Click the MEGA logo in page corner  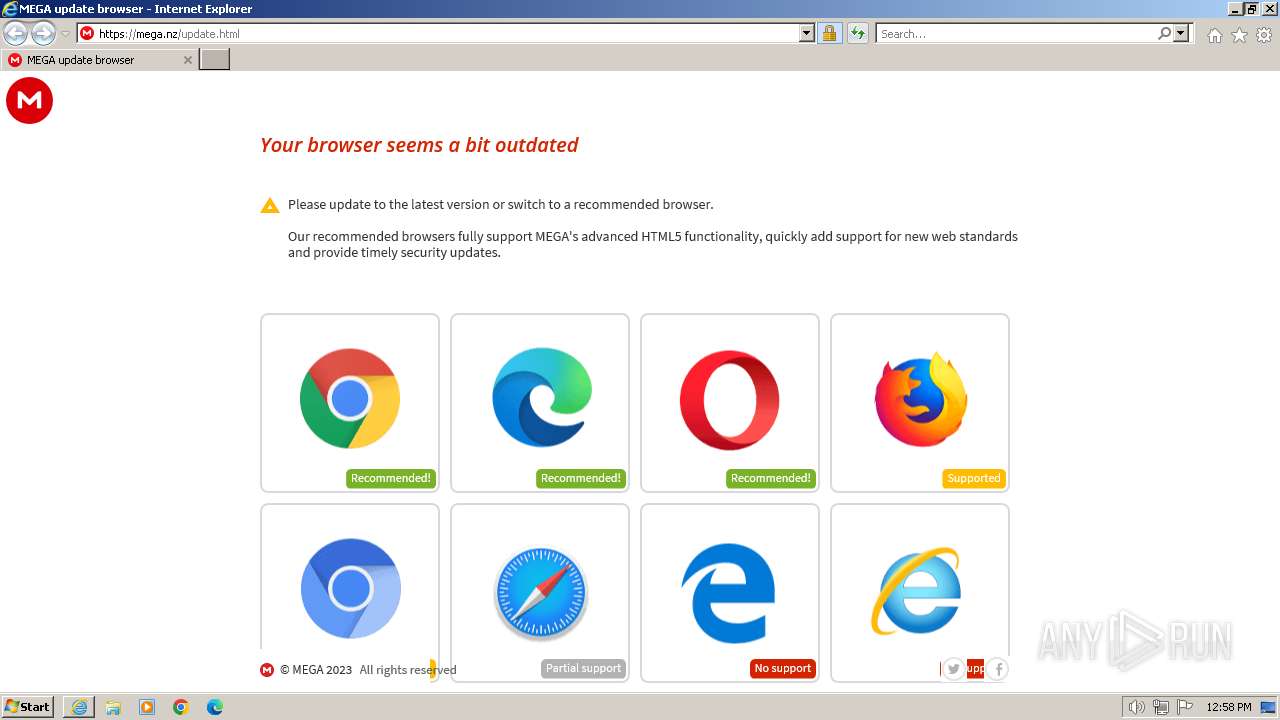pyautogui.click(x=29, y=101)
